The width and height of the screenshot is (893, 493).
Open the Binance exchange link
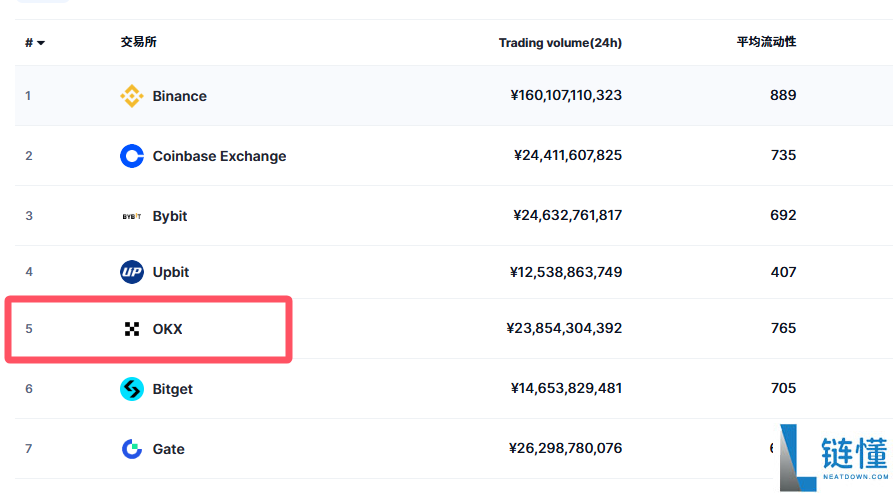point(179,96)
